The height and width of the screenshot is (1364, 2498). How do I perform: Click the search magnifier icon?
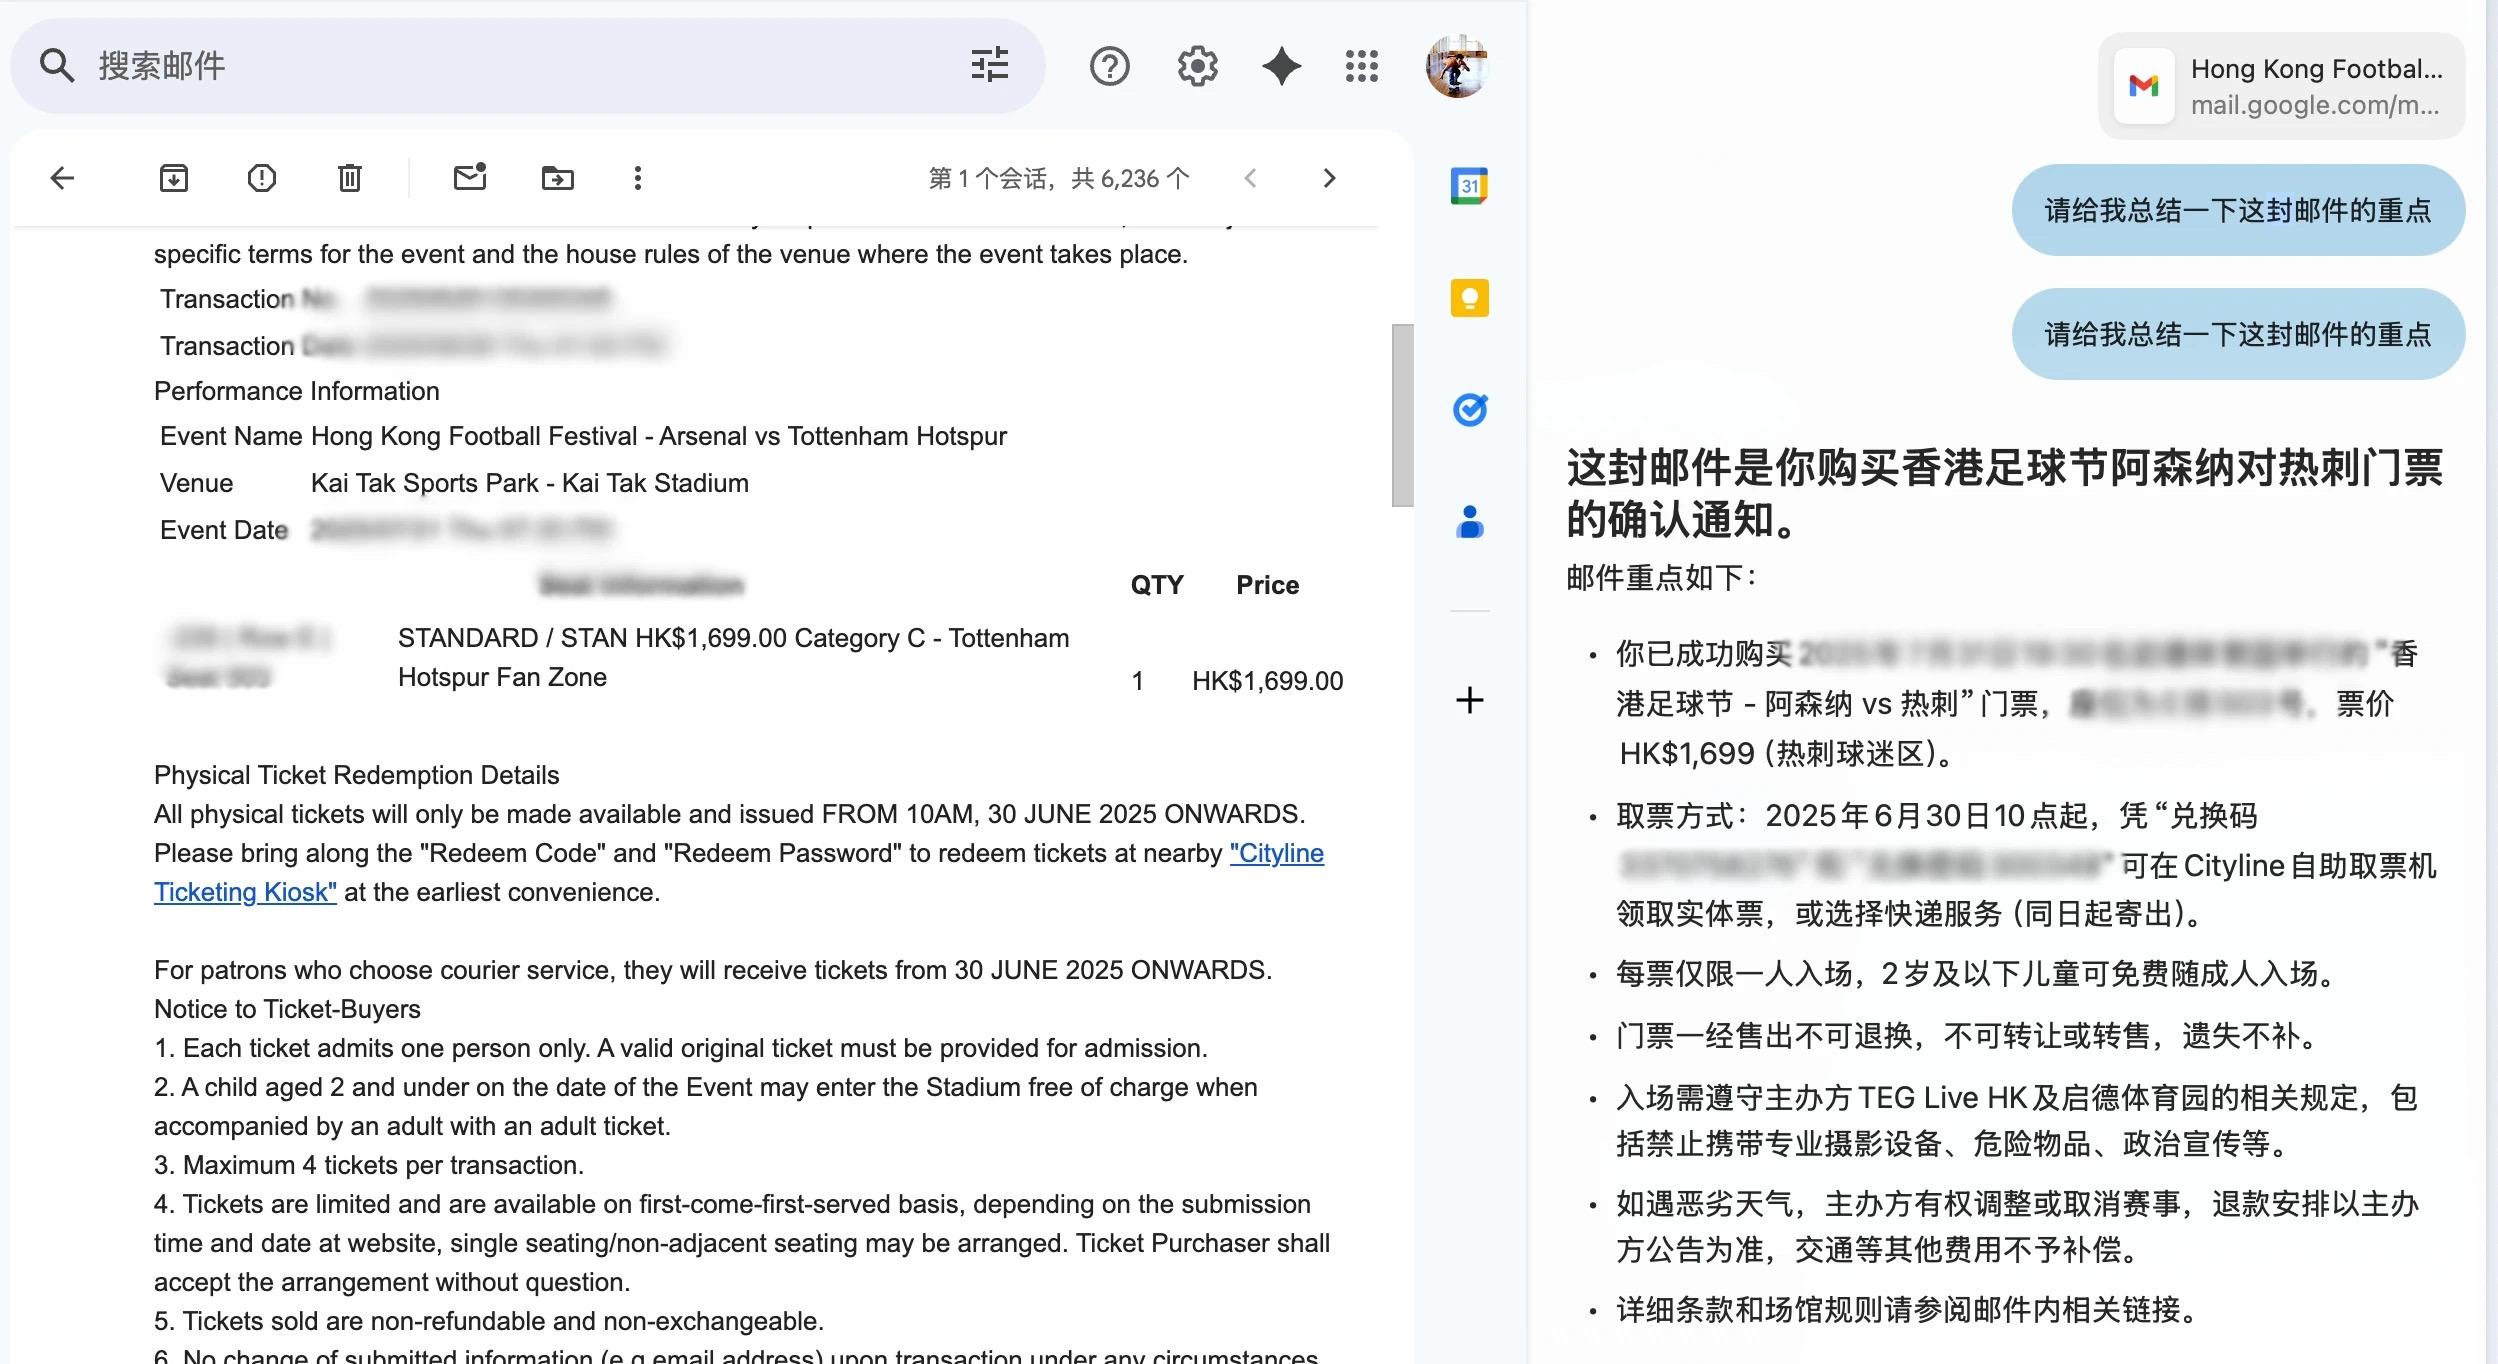57,66
